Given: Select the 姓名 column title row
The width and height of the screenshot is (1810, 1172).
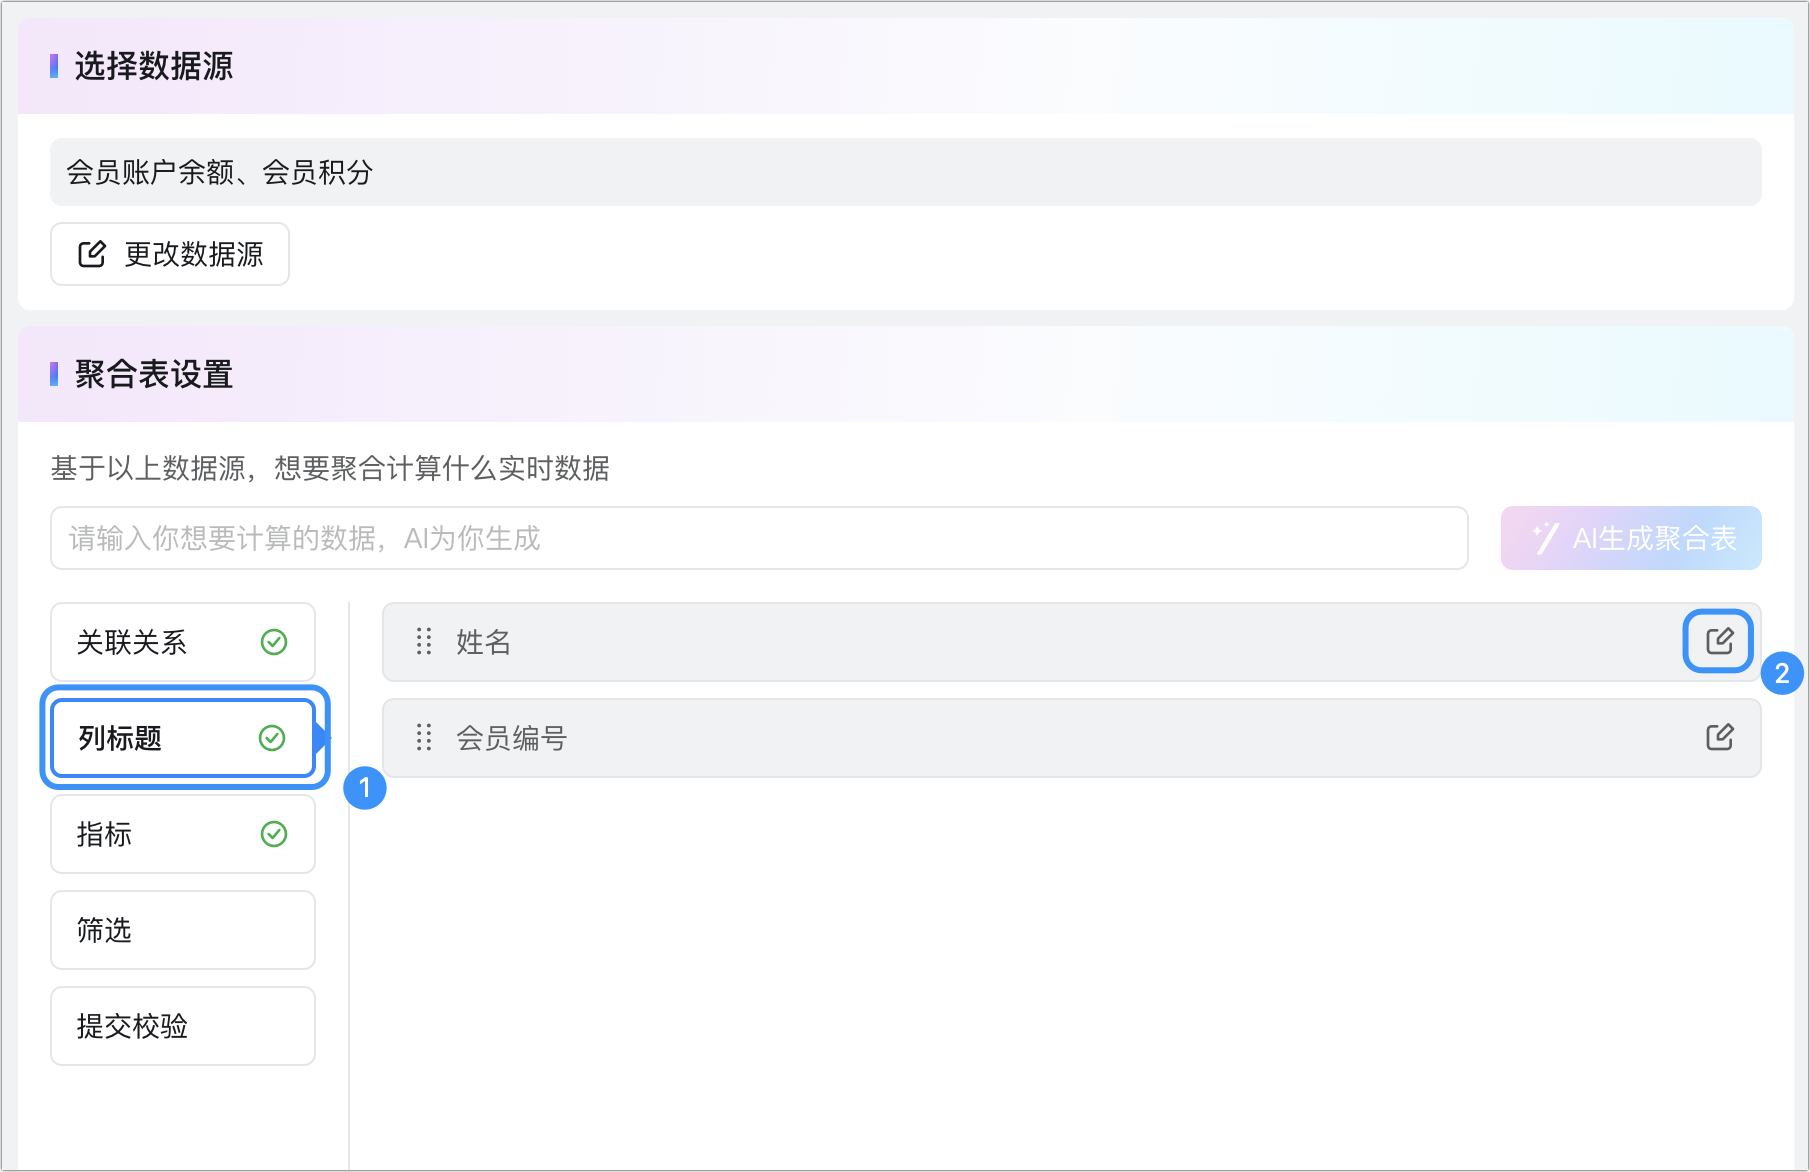Looking at the screenshot, I should point(1071,642).
